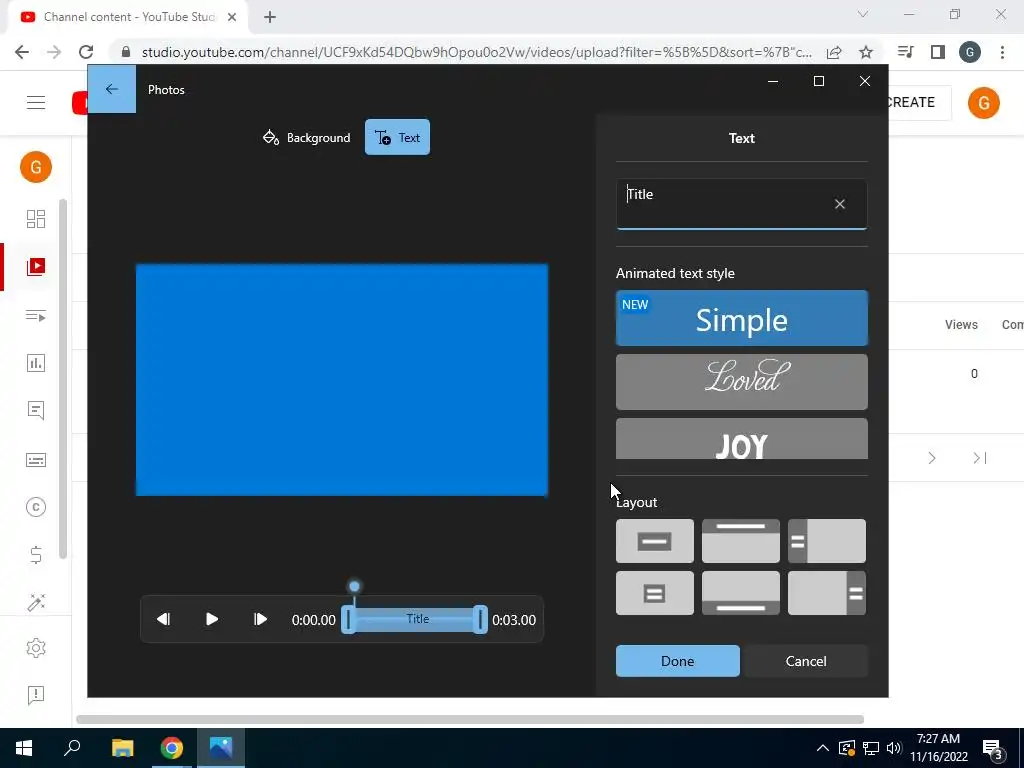Open Earn dollar icon in Studio sidebar
The width and height of the screenshot is (1024, 768).
click(36, 555)
